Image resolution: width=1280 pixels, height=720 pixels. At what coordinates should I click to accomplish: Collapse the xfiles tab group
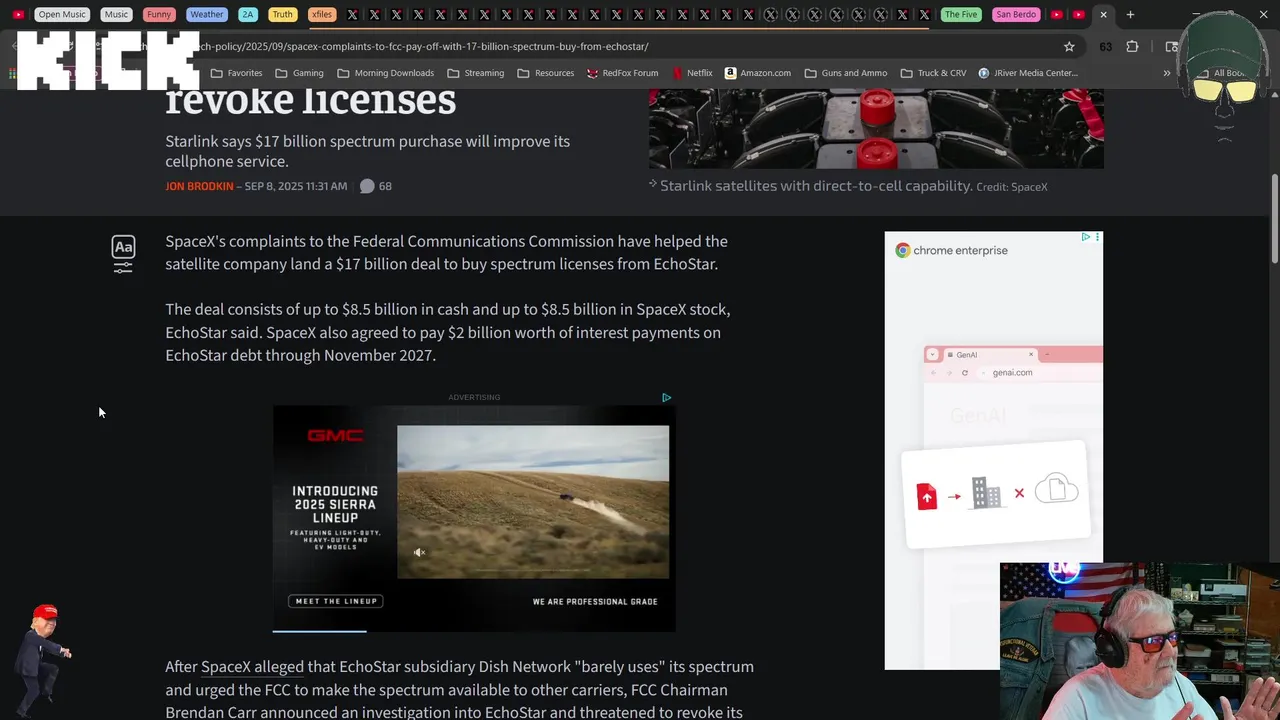321,15
